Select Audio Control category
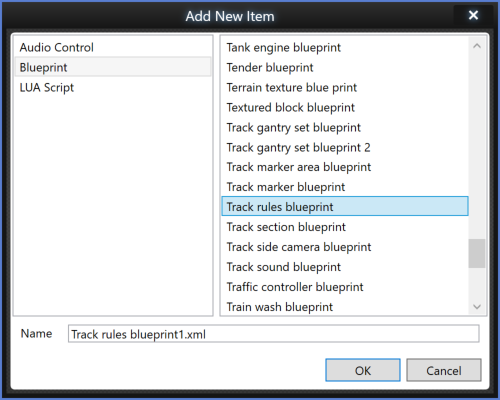The width and height of the screenshot is (500, 400). tap(113, 47)
